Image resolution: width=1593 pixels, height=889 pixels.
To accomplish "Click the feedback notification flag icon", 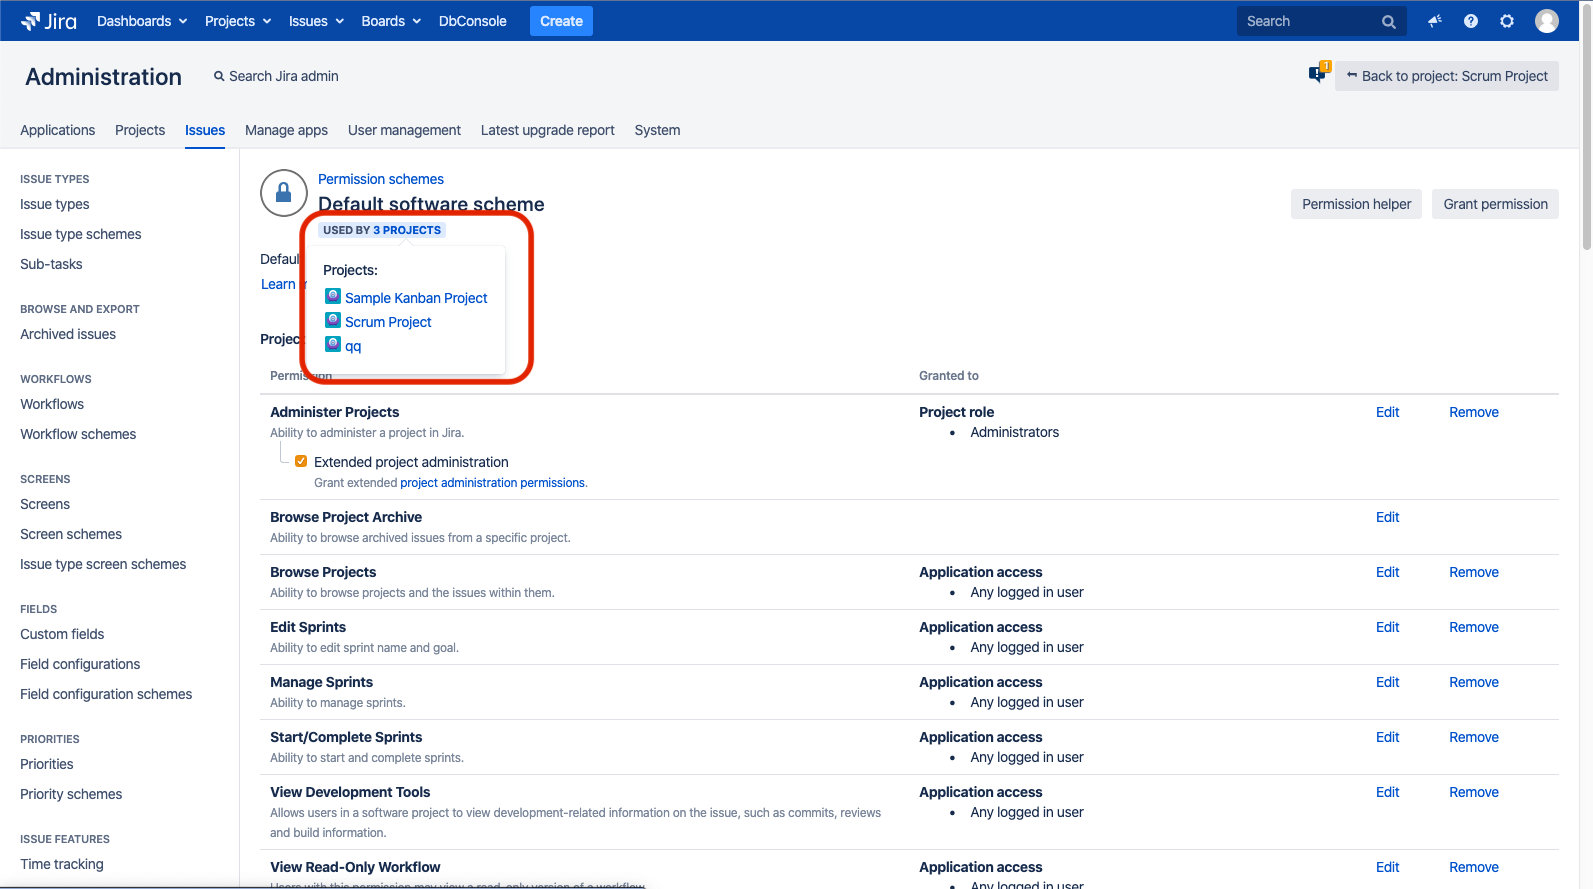I will [1318, 74].
